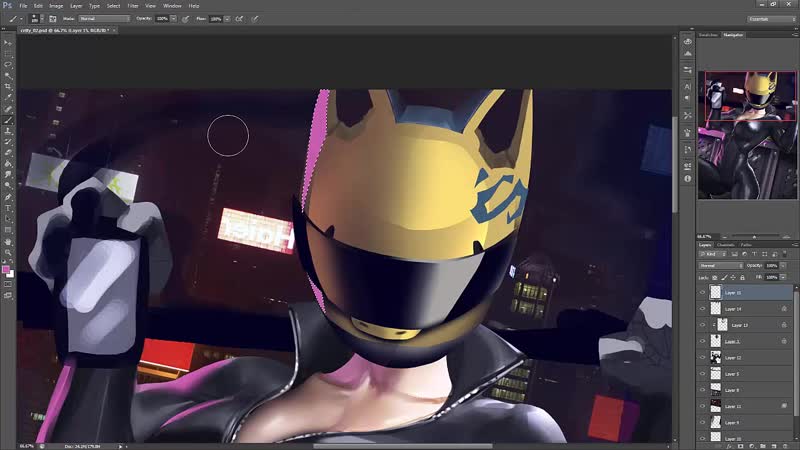Select the History Brush tool
The image size is (800, 450).
(8, 142)
